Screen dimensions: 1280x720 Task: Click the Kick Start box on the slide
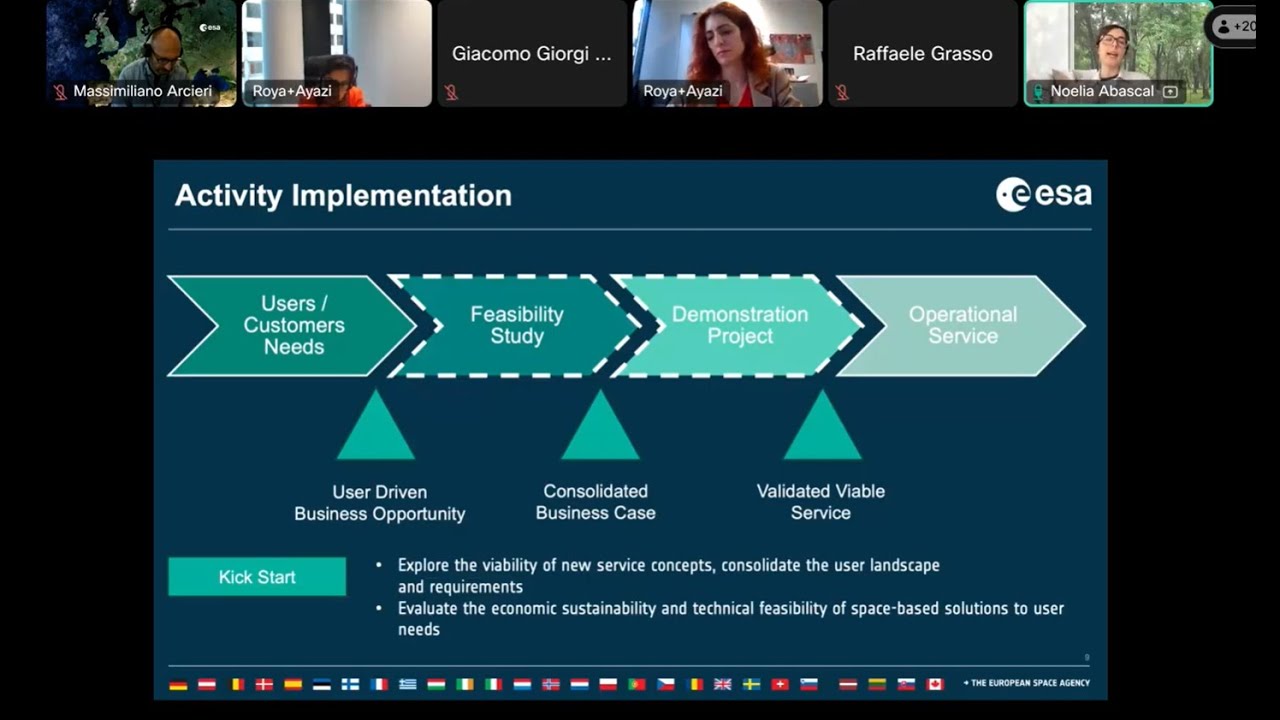tap(257, 577)
